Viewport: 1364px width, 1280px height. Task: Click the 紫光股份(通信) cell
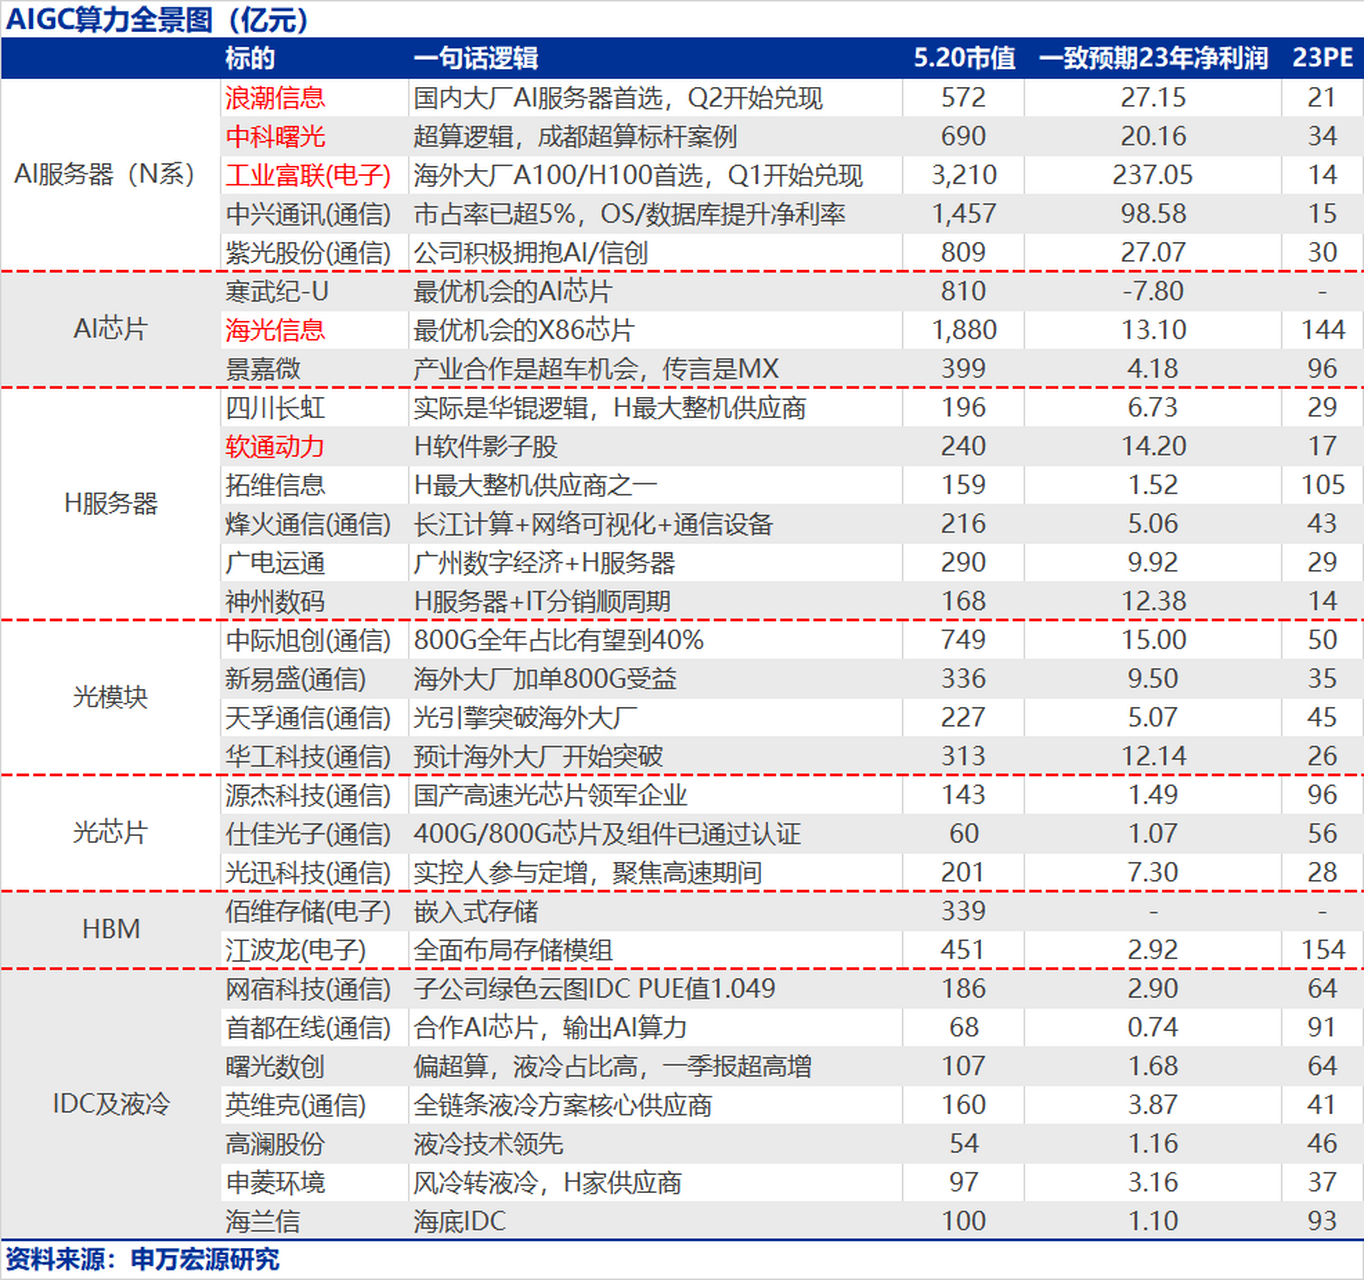point(308,253)
